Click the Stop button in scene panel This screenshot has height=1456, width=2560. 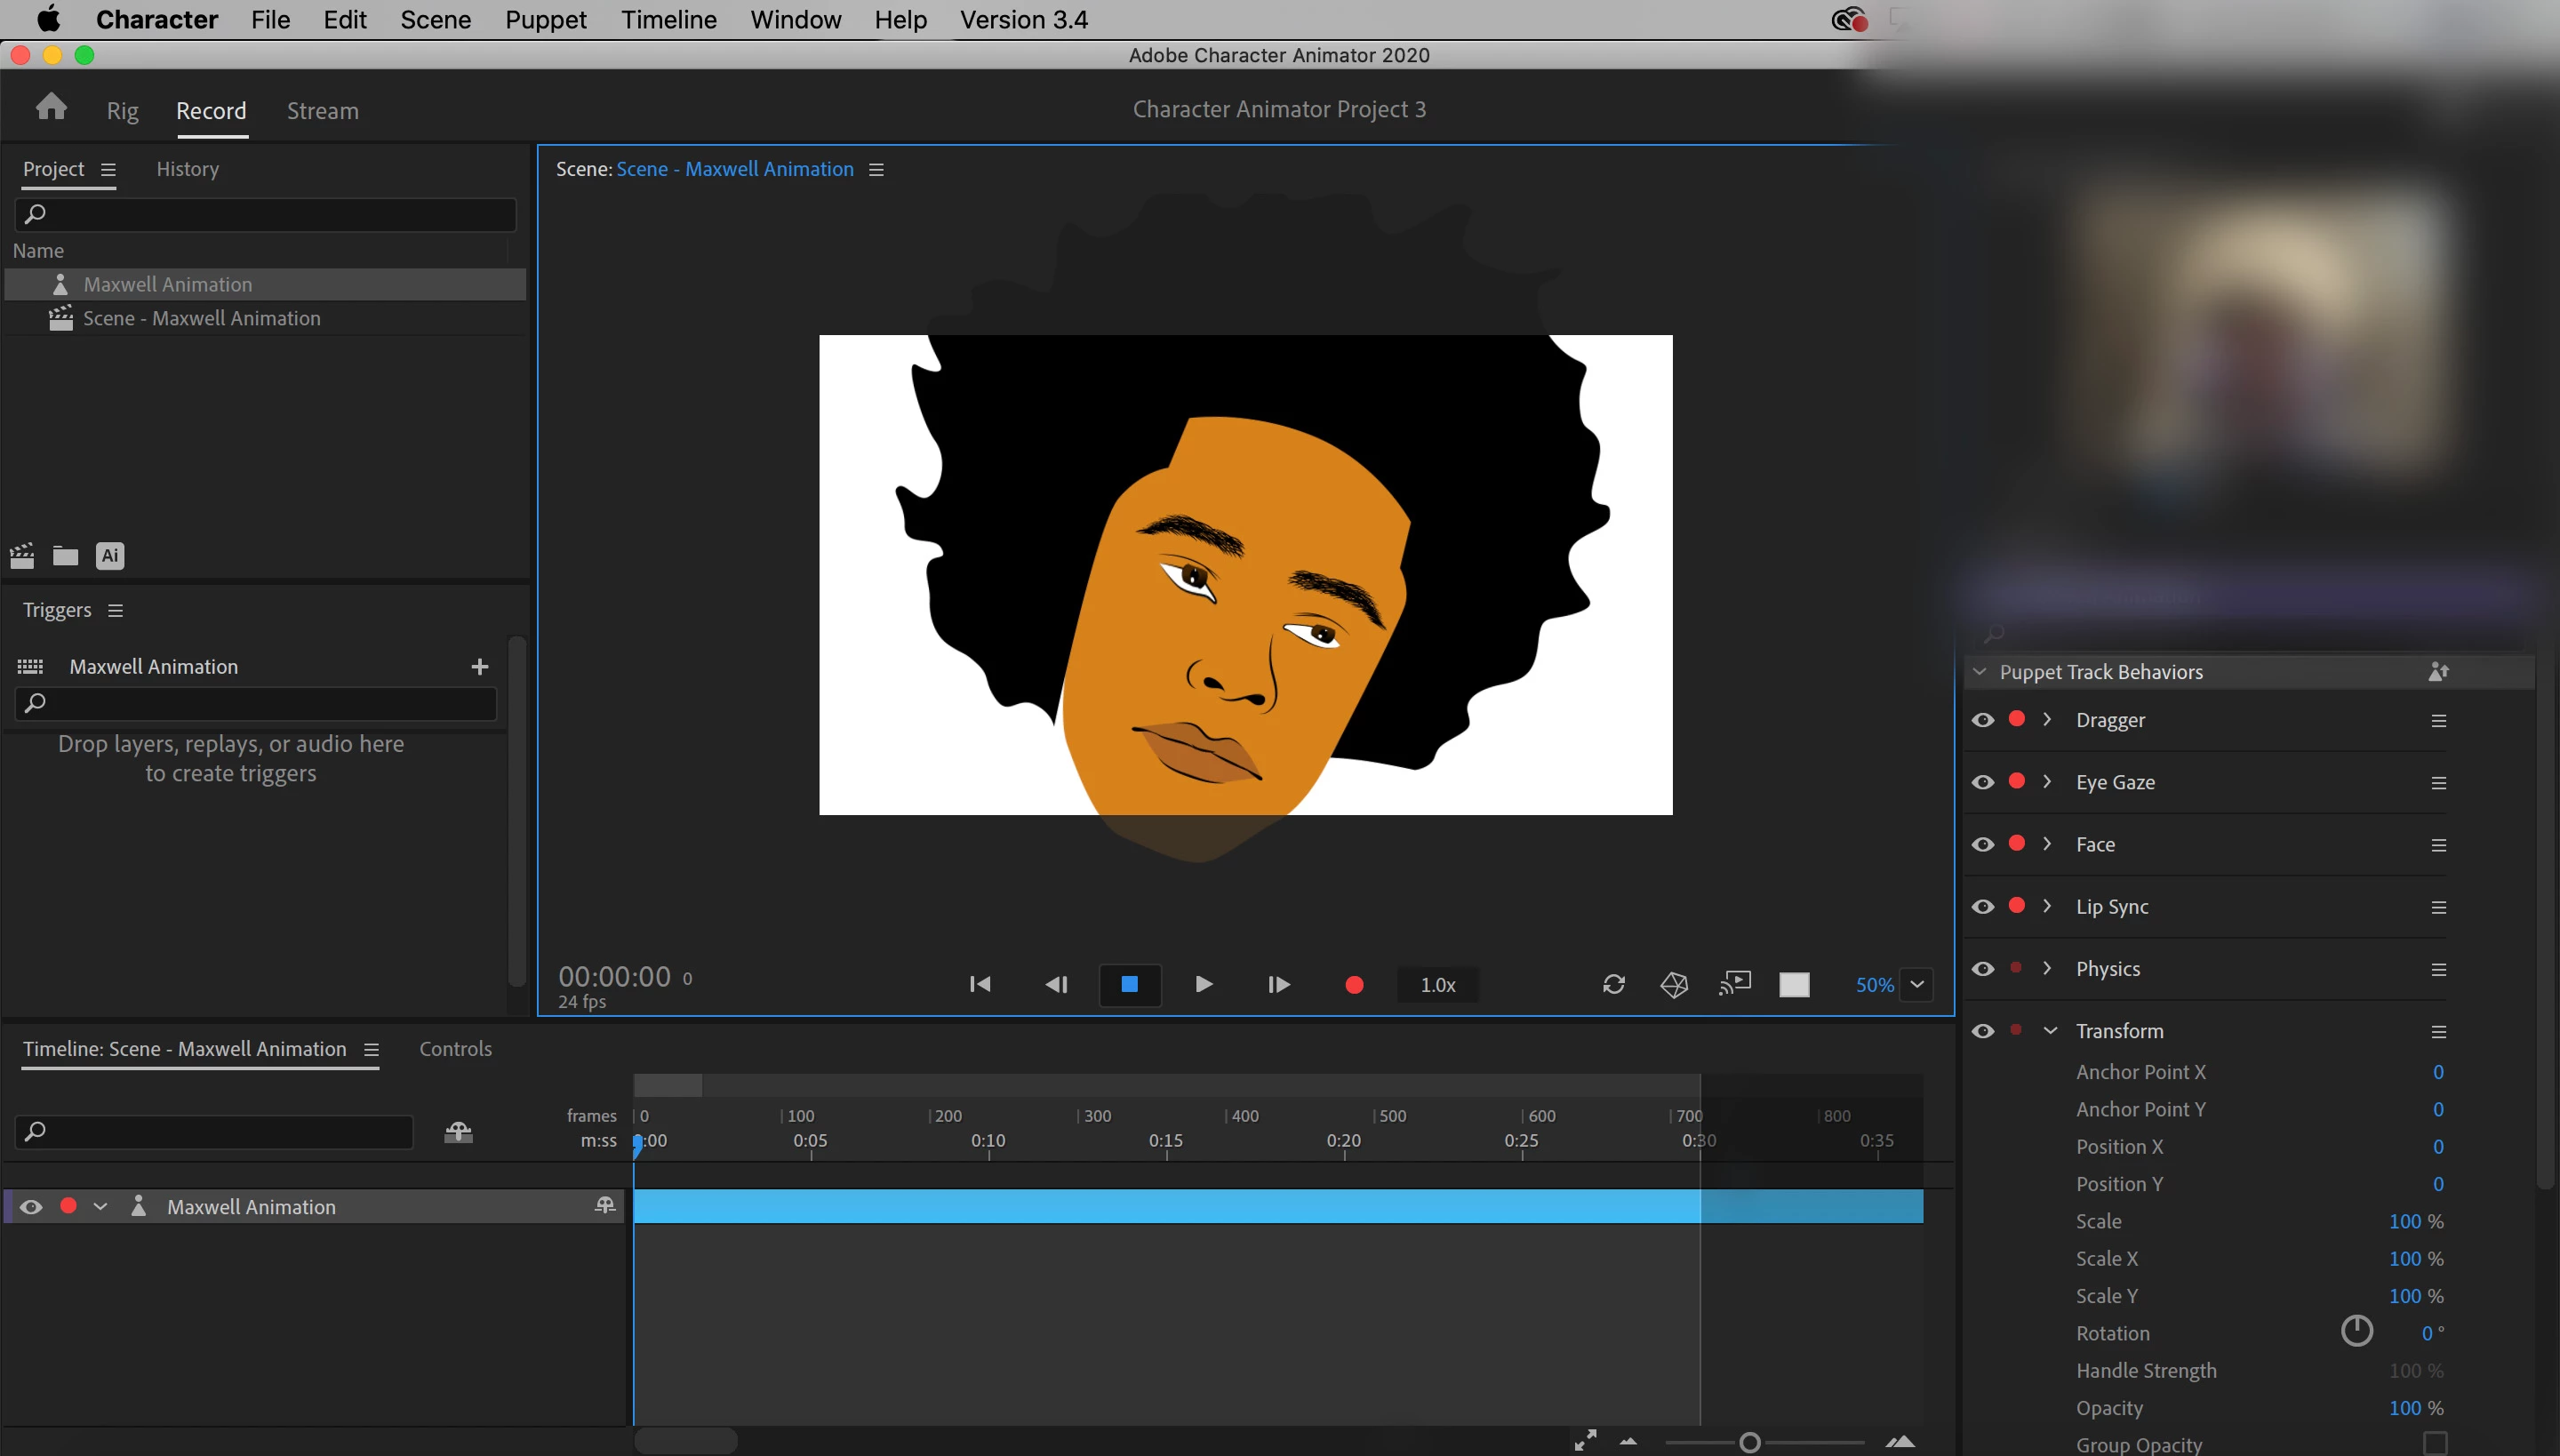(1129, 984)
